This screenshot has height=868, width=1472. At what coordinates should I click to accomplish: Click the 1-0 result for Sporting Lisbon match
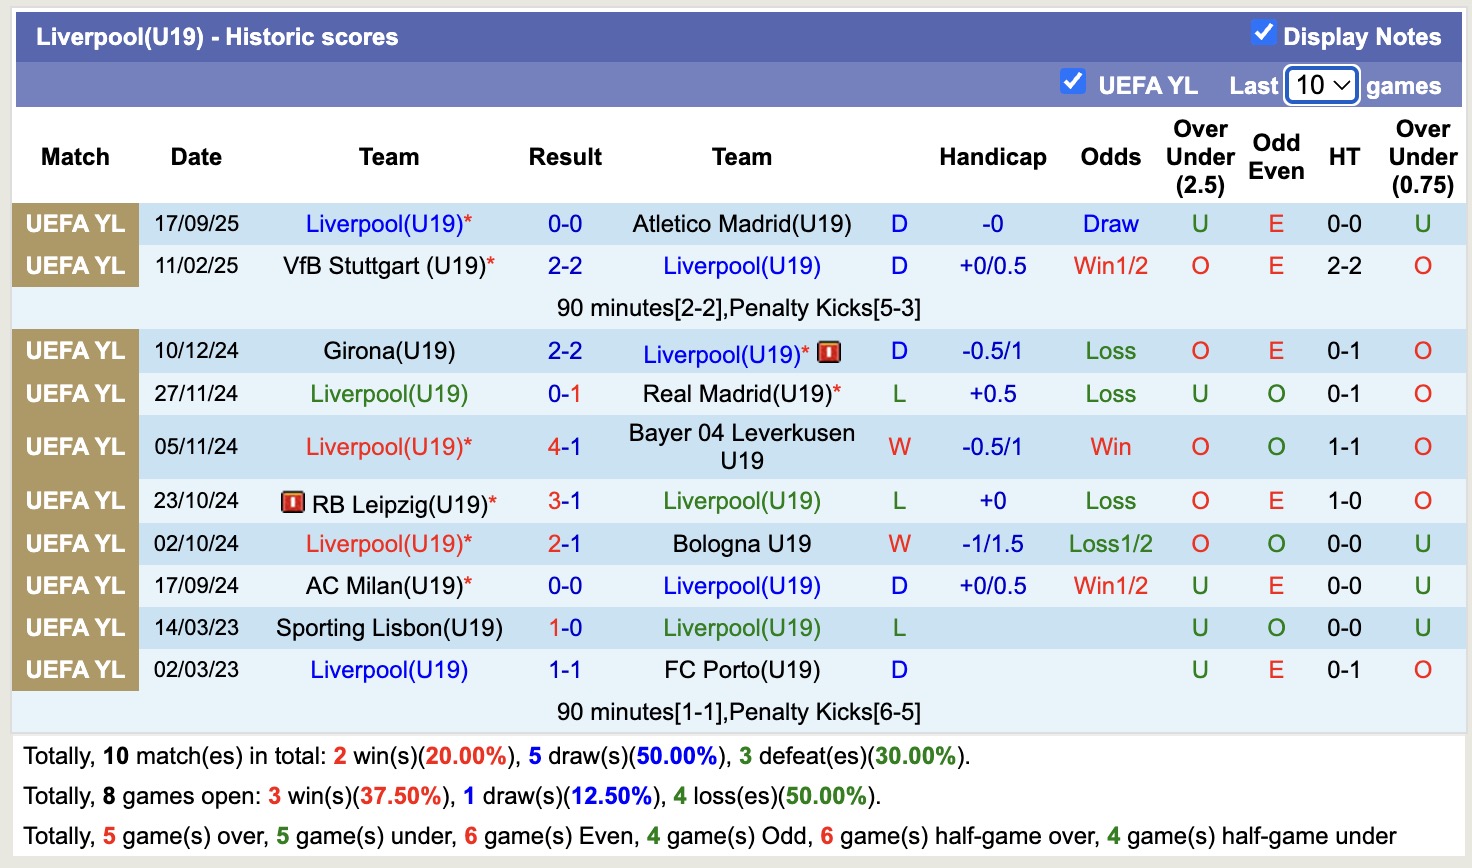point(564,628)
